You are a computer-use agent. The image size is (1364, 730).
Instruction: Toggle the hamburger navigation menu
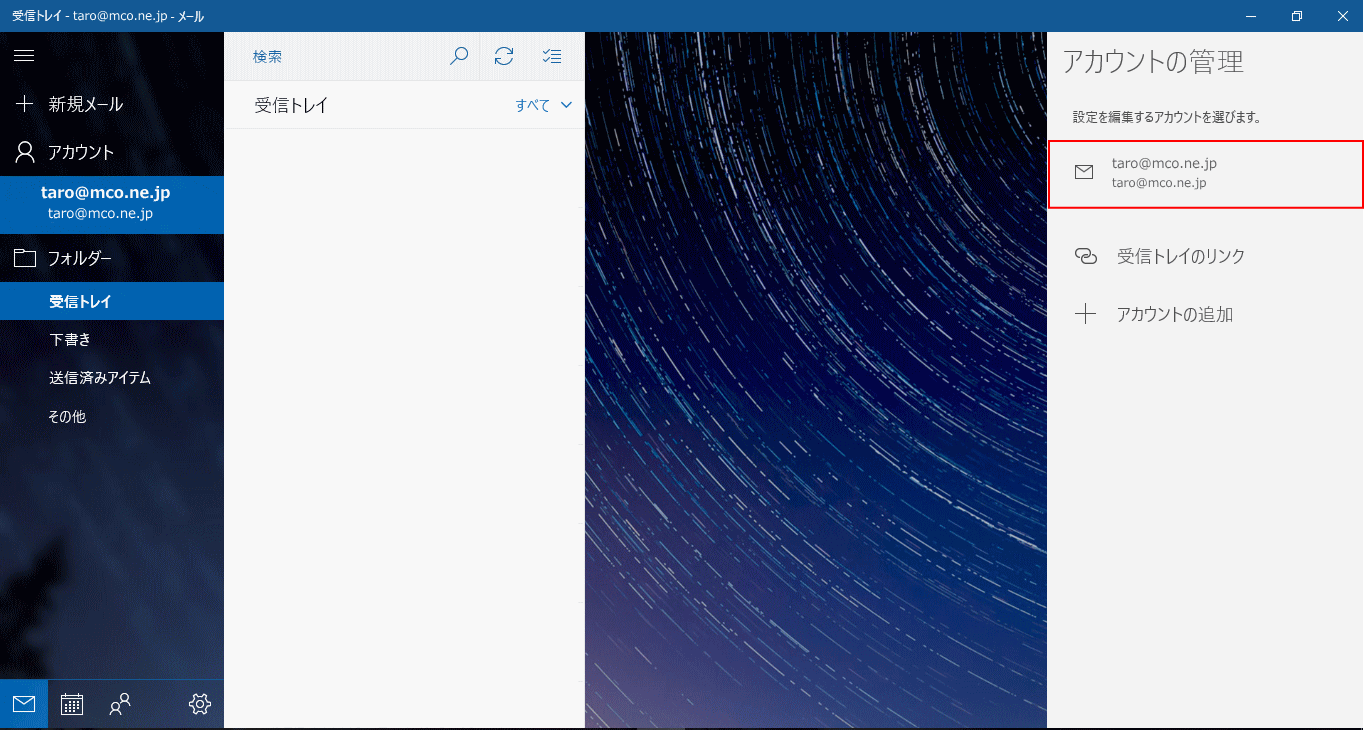tap(24, 56)
